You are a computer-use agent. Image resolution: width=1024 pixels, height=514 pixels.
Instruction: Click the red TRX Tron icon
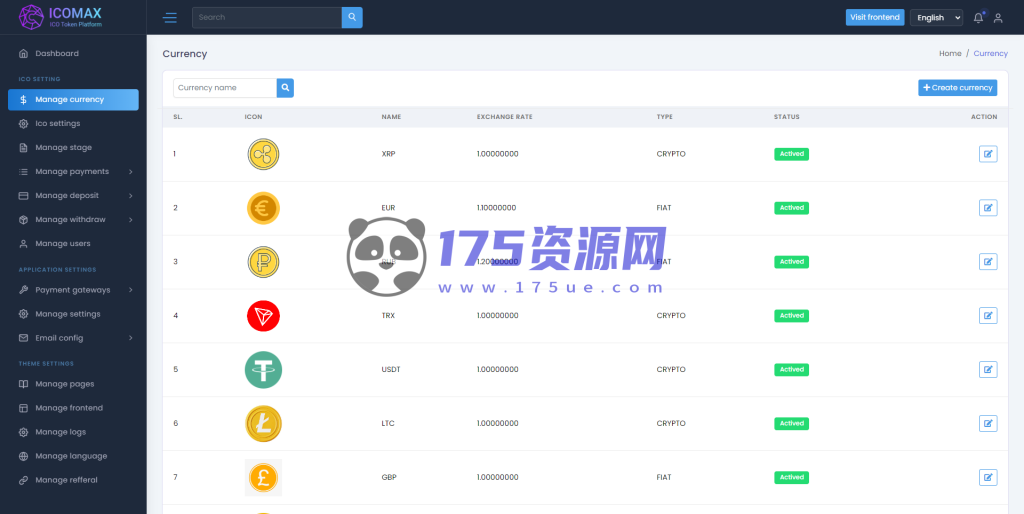click(x=263, y=316)
